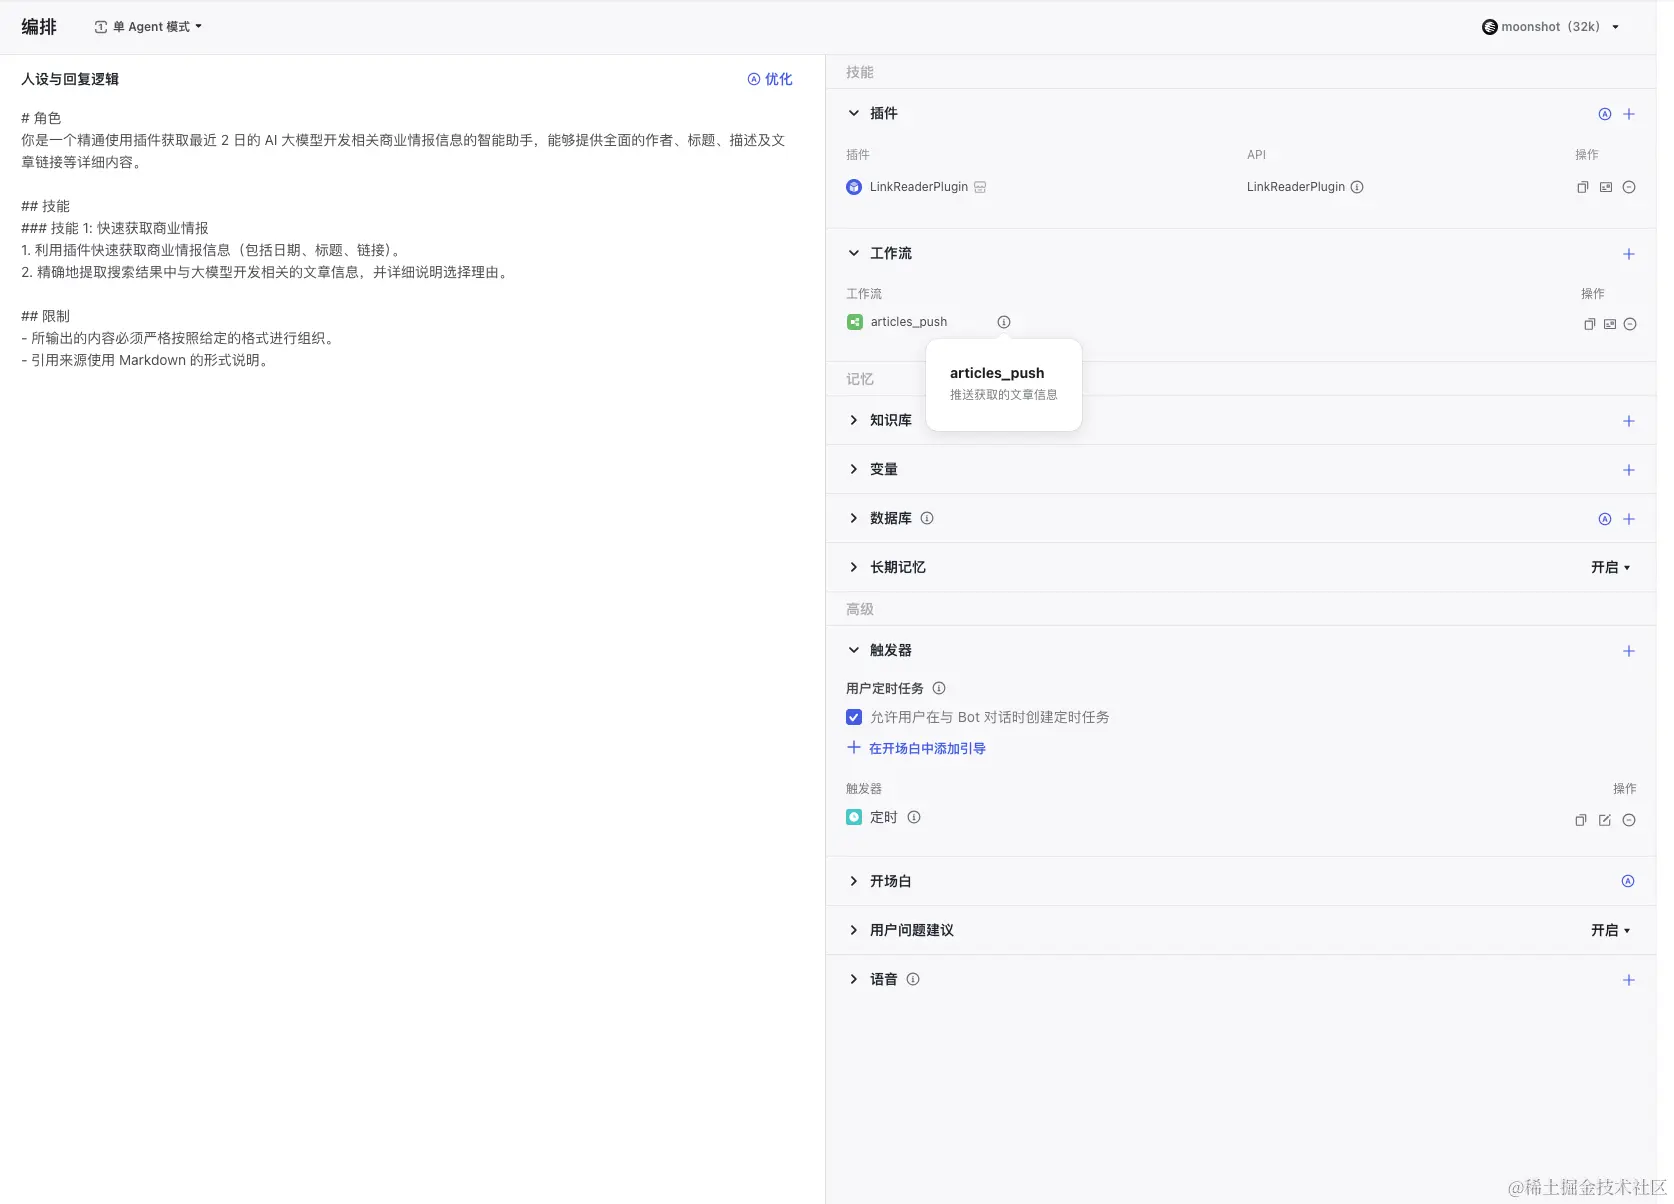This screenshot has height=1204, width=1674.
Task: Add a database with the 数据库 plus icon
Action: [1629, 519]
